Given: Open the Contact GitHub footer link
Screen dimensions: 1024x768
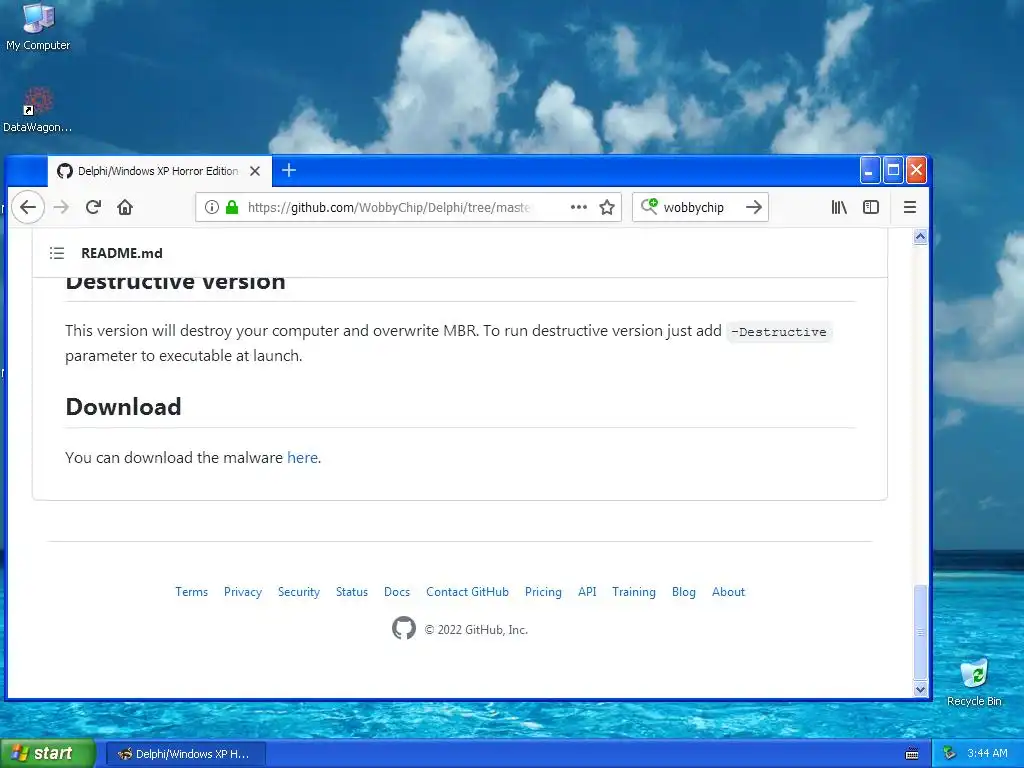Looking at the screenshot, I should click(x=468, y=592).
